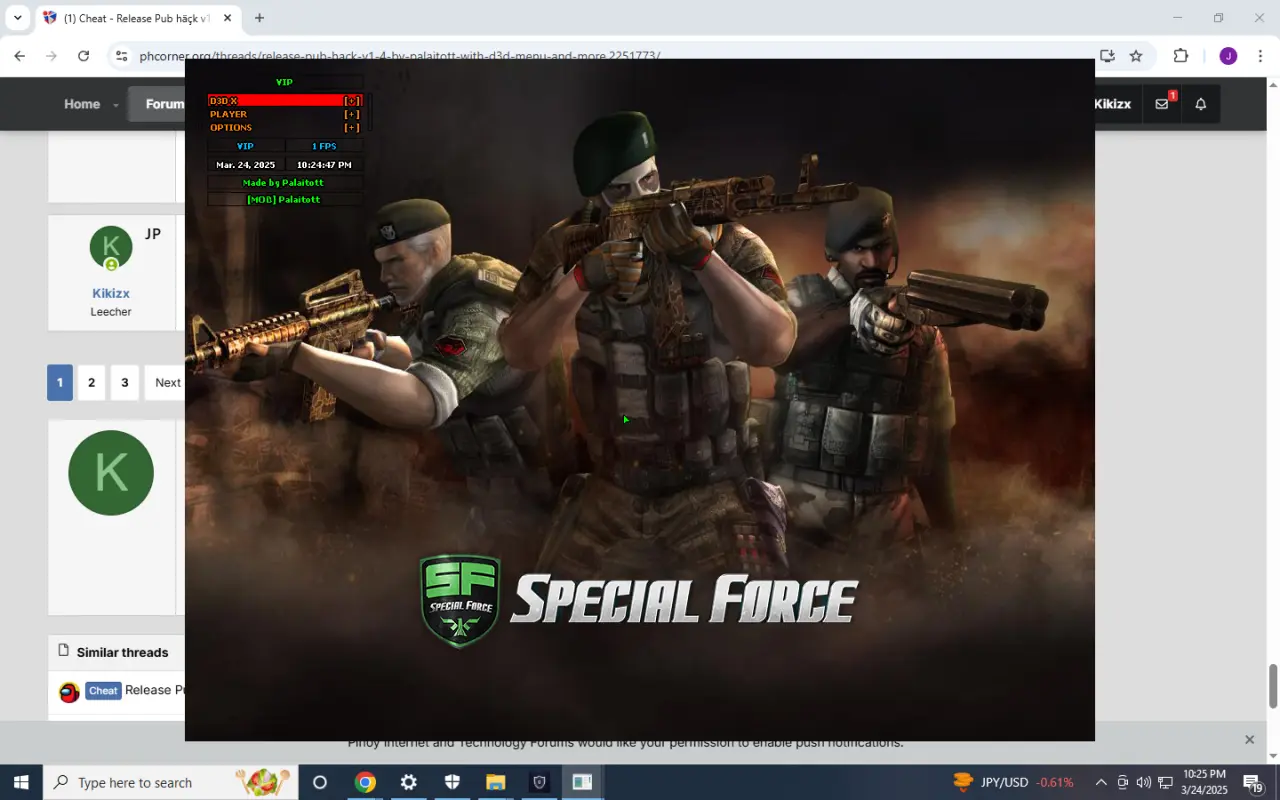1280x800 pixels.
Task: Open the JPY/USD taskbar widget
Action: [1012, 782]
